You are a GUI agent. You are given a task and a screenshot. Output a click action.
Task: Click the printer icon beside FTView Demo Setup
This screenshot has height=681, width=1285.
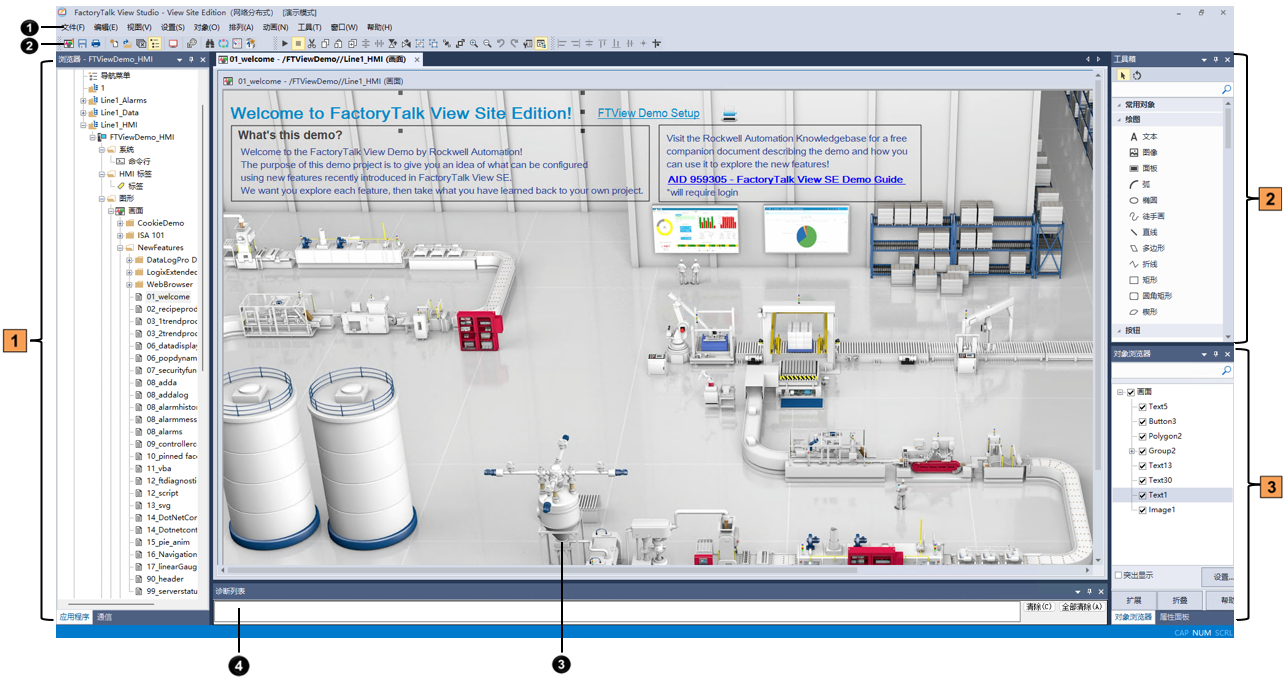tap(729, 113)
